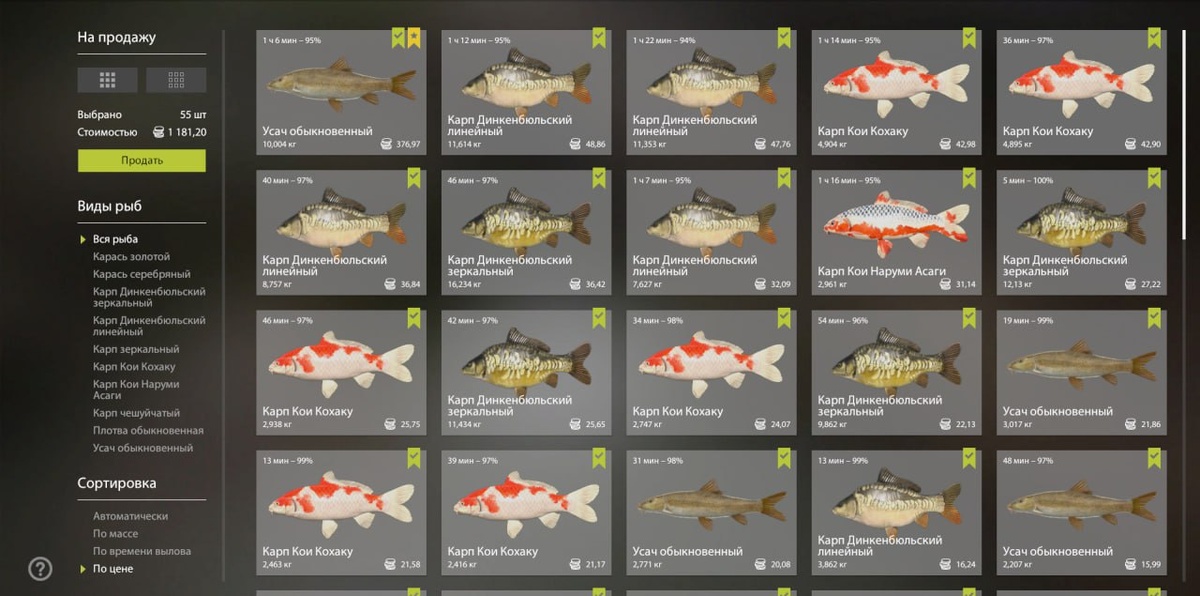Sort the fish by По времени вылова
Viewport: 1200px width, 596px height.
click(142, 551)
